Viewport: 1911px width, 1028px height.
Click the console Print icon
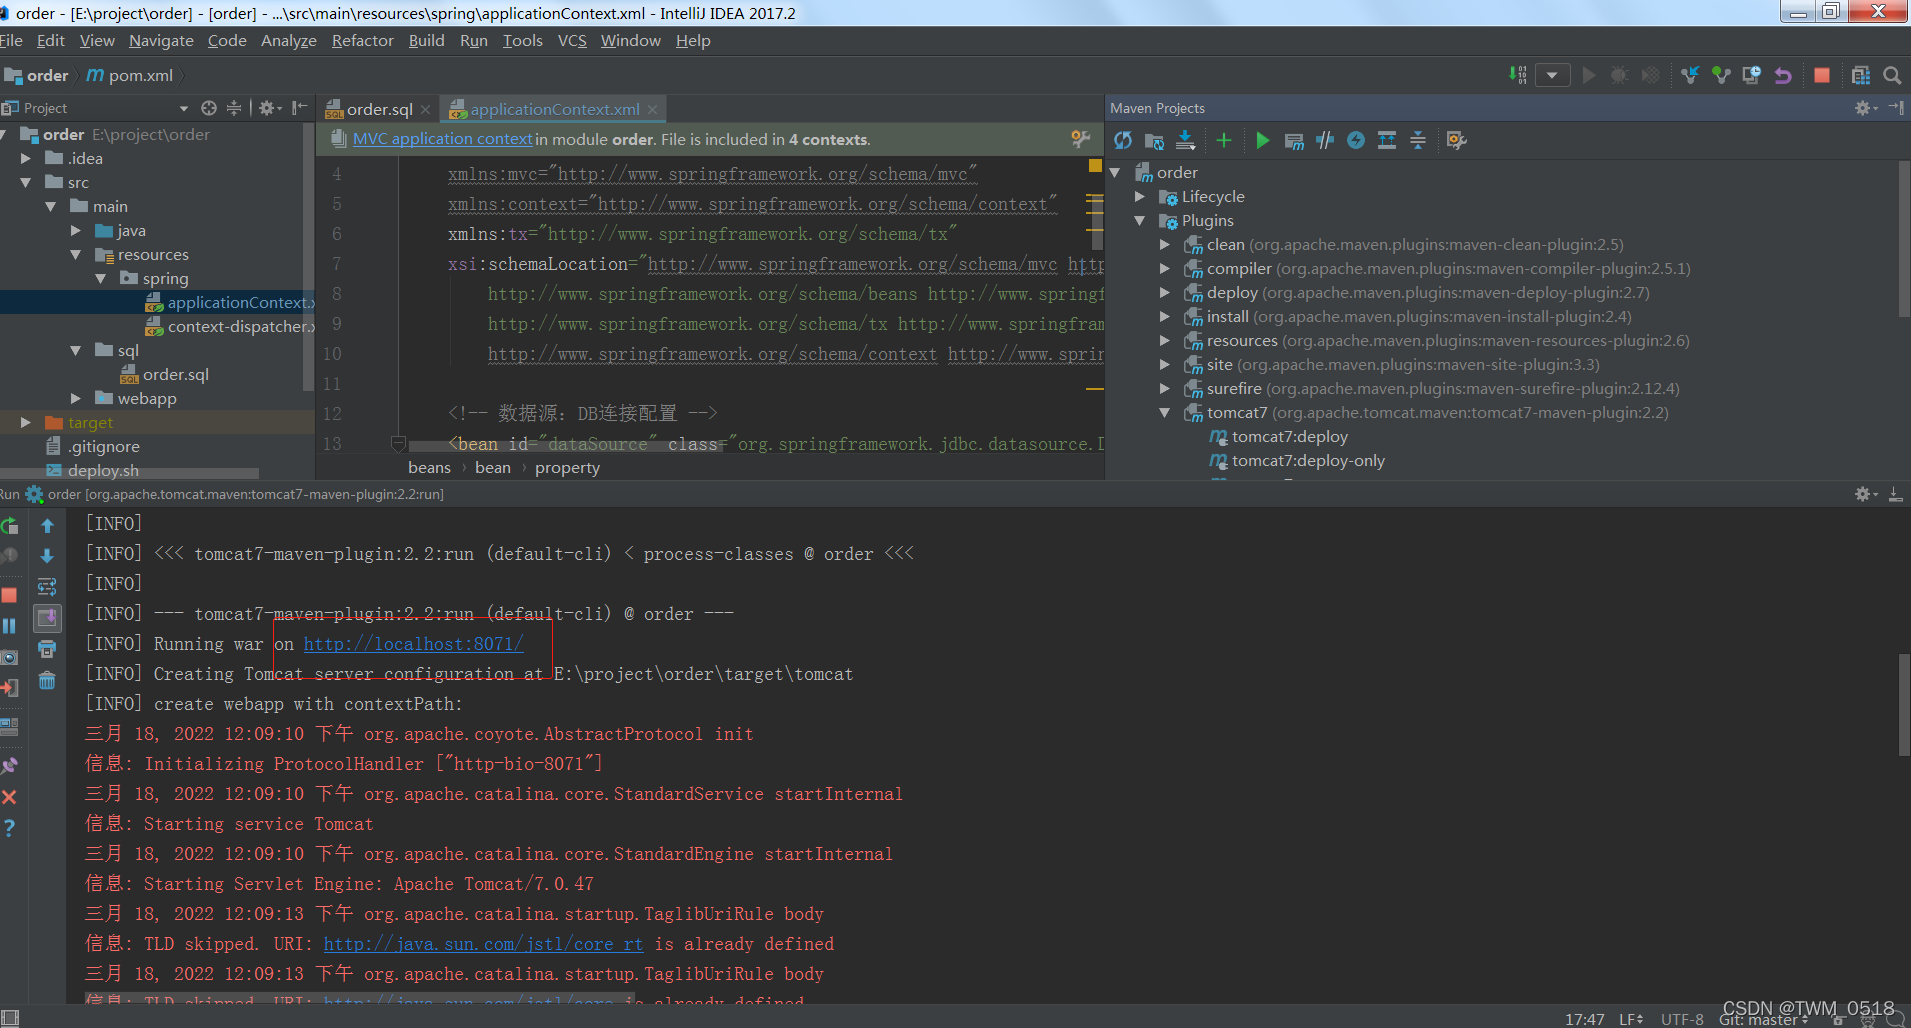(47, 649)
